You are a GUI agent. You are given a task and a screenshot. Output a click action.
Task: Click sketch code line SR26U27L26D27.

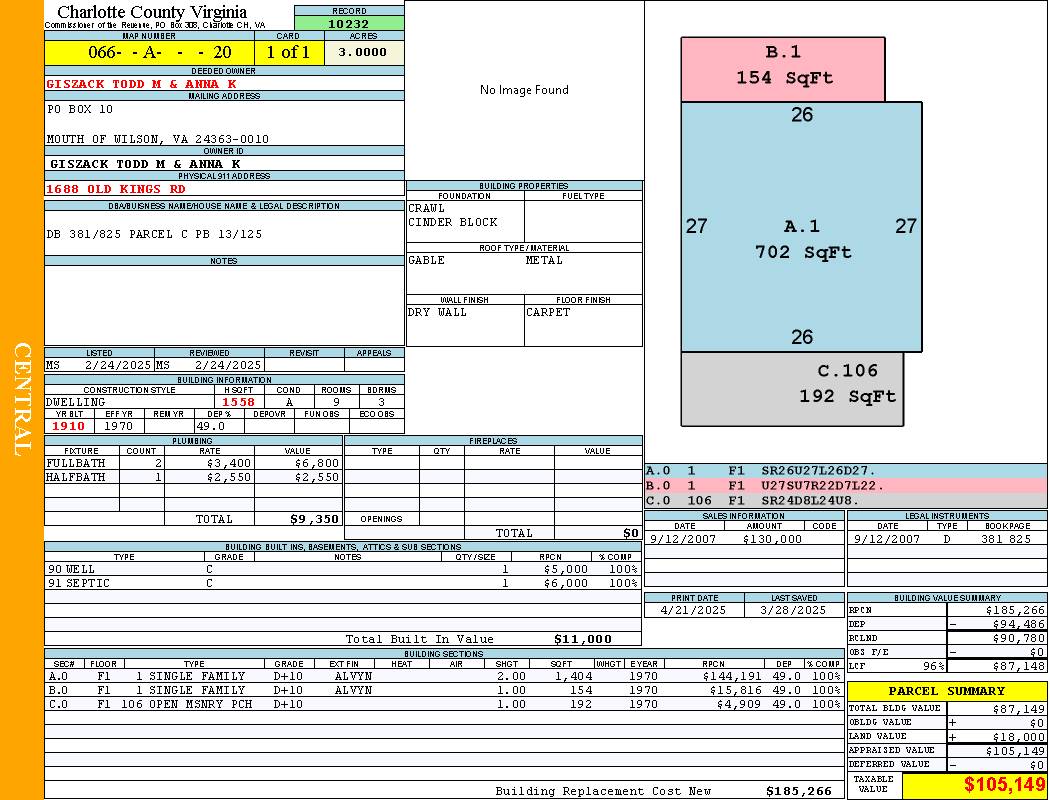pyautogui.click(x=818, y=471)
